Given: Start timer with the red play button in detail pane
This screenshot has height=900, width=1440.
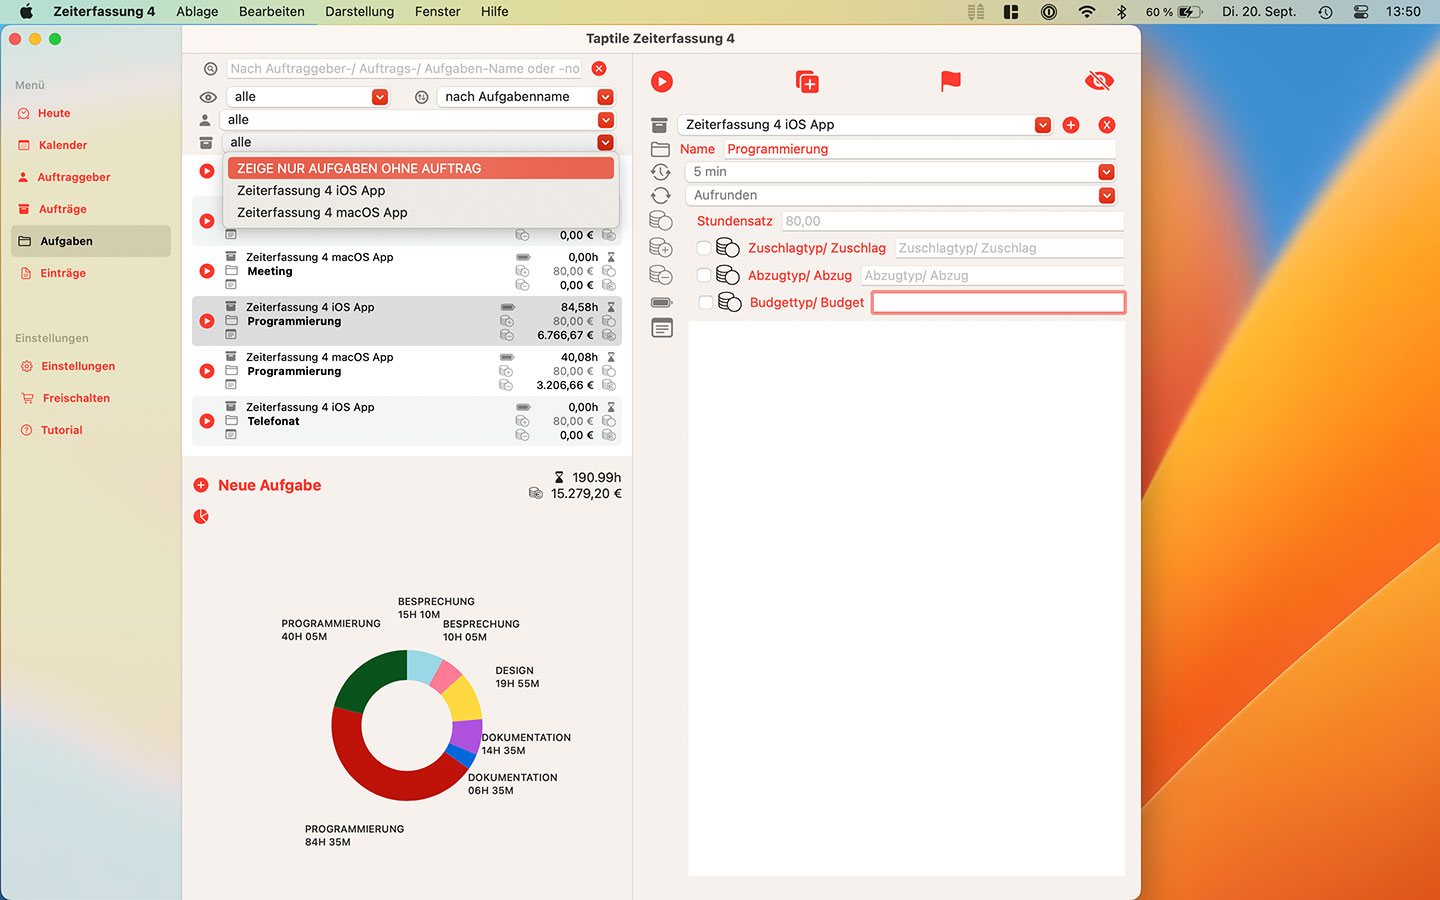Looking at the screenshot, I should click(662, 82).
